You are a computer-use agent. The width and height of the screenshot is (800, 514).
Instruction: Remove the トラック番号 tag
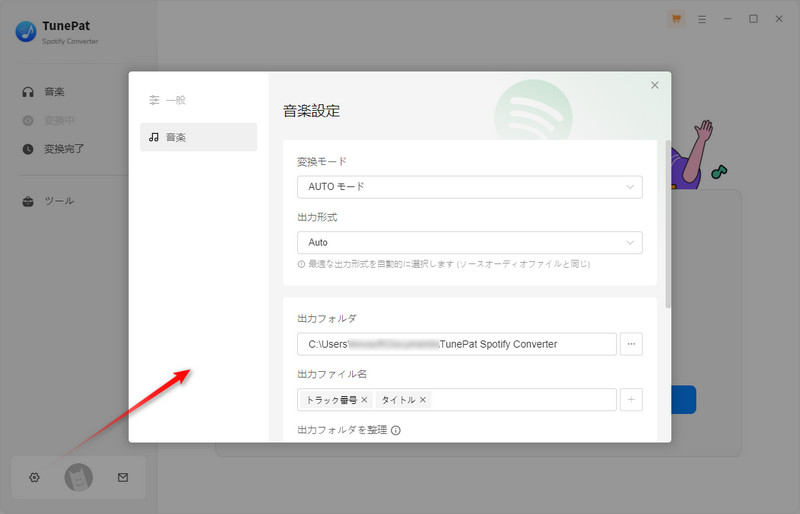pos(364,400)
